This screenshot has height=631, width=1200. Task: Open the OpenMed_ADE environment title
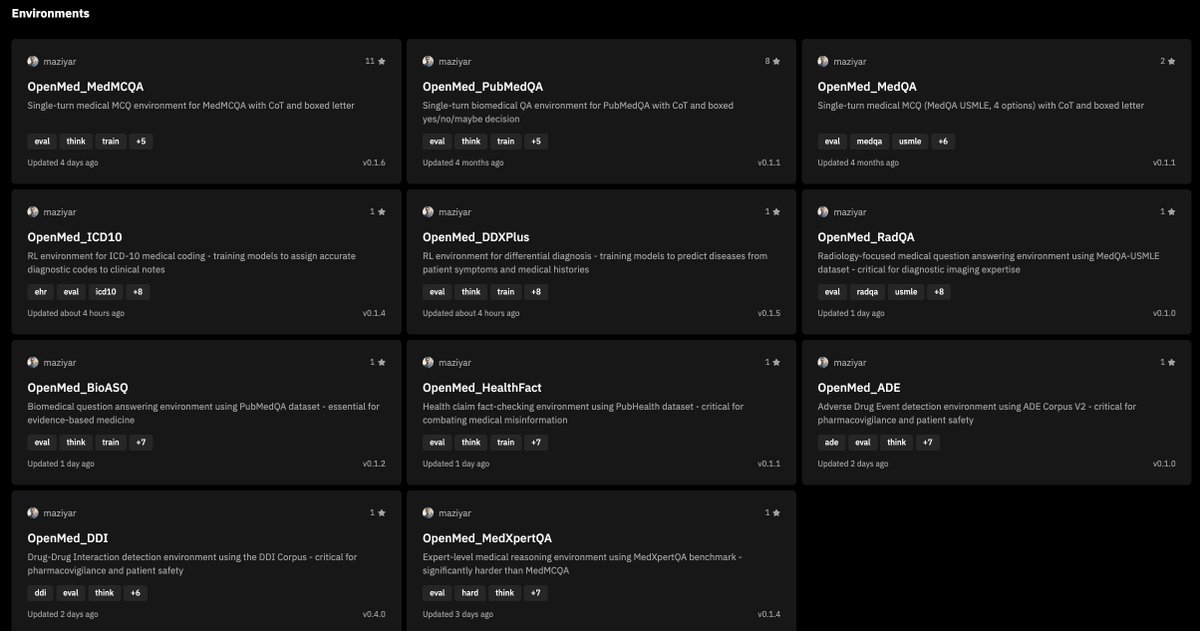coord(859,388)
